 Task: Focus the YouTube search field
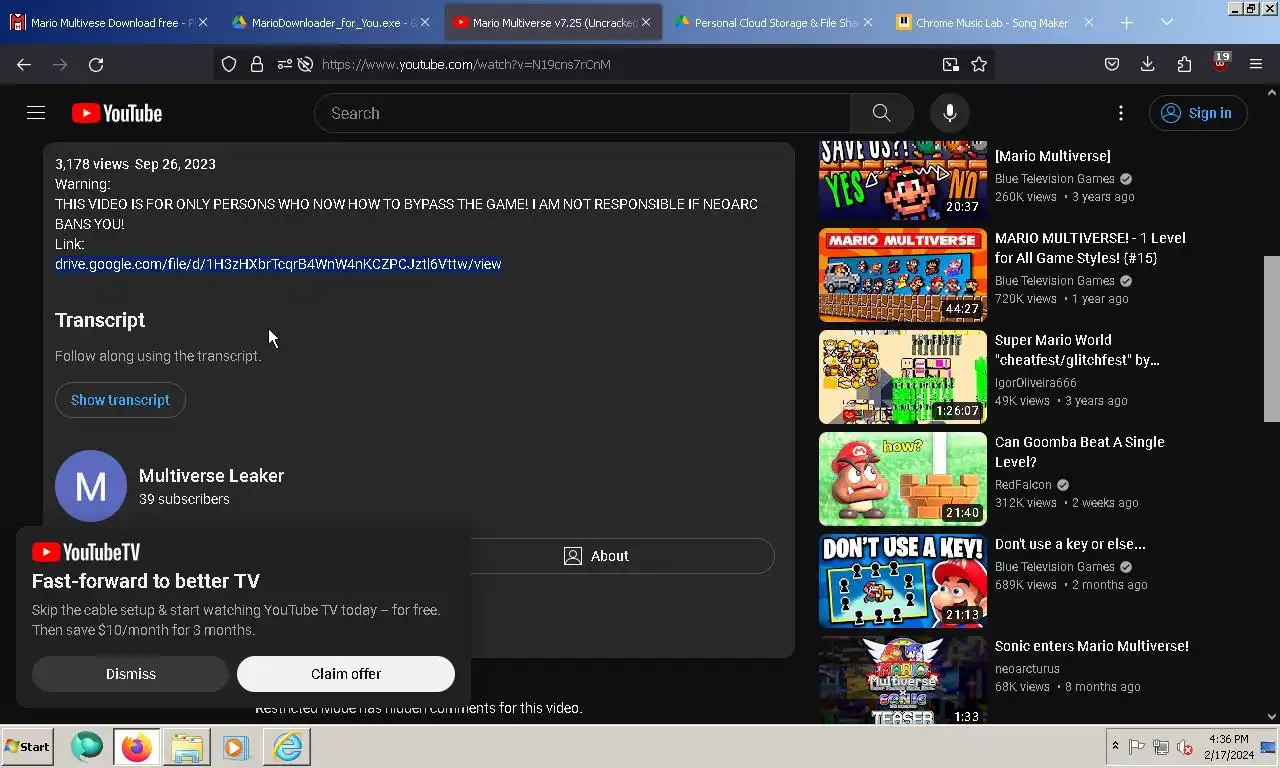point(582,113)
